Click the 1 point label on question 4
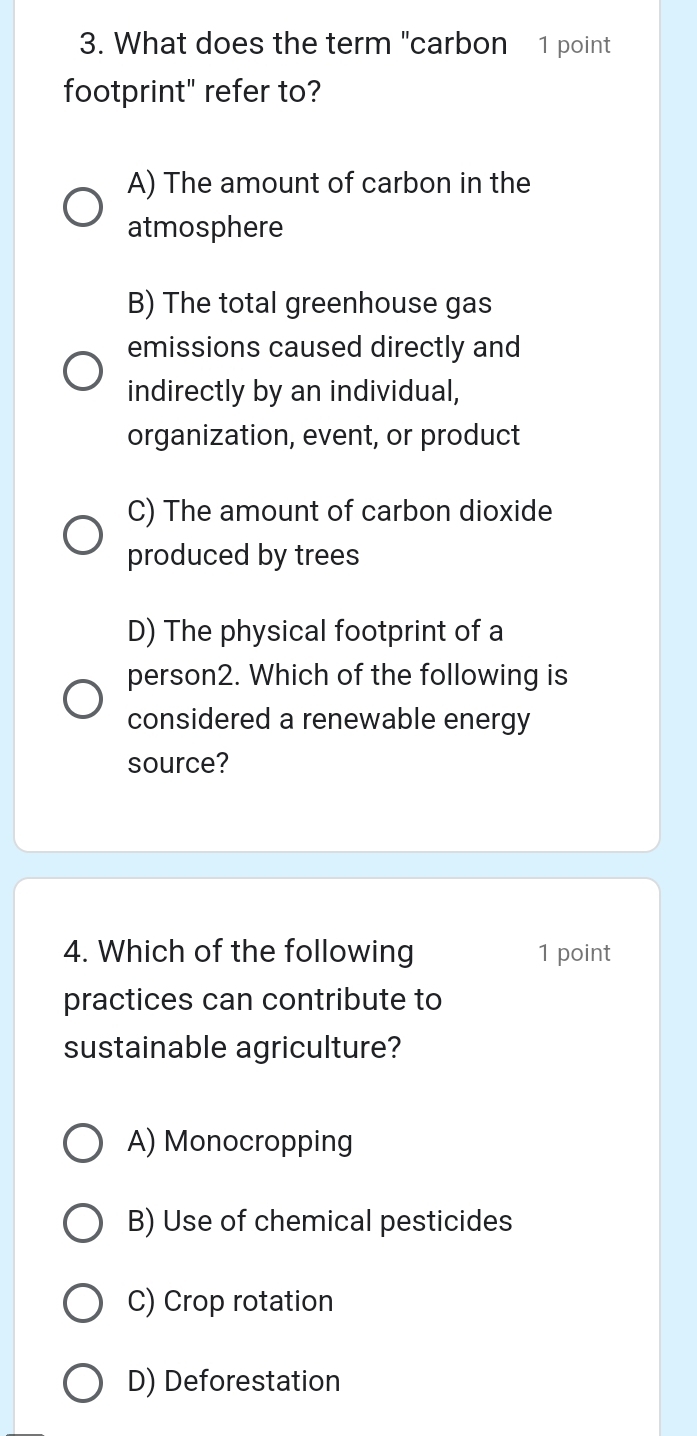Screen dimensions: 697x1436 click(x=575, y=953)
